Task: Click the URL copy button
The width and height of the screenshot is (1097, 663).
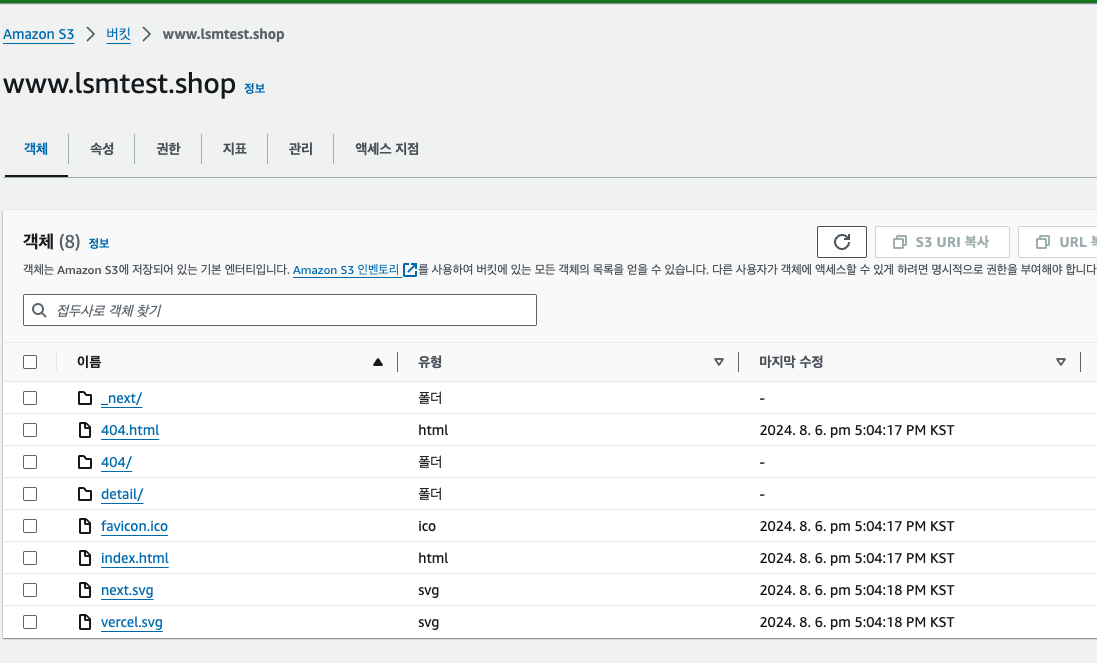Action: pyautogui.click(x=1058, y=242)
